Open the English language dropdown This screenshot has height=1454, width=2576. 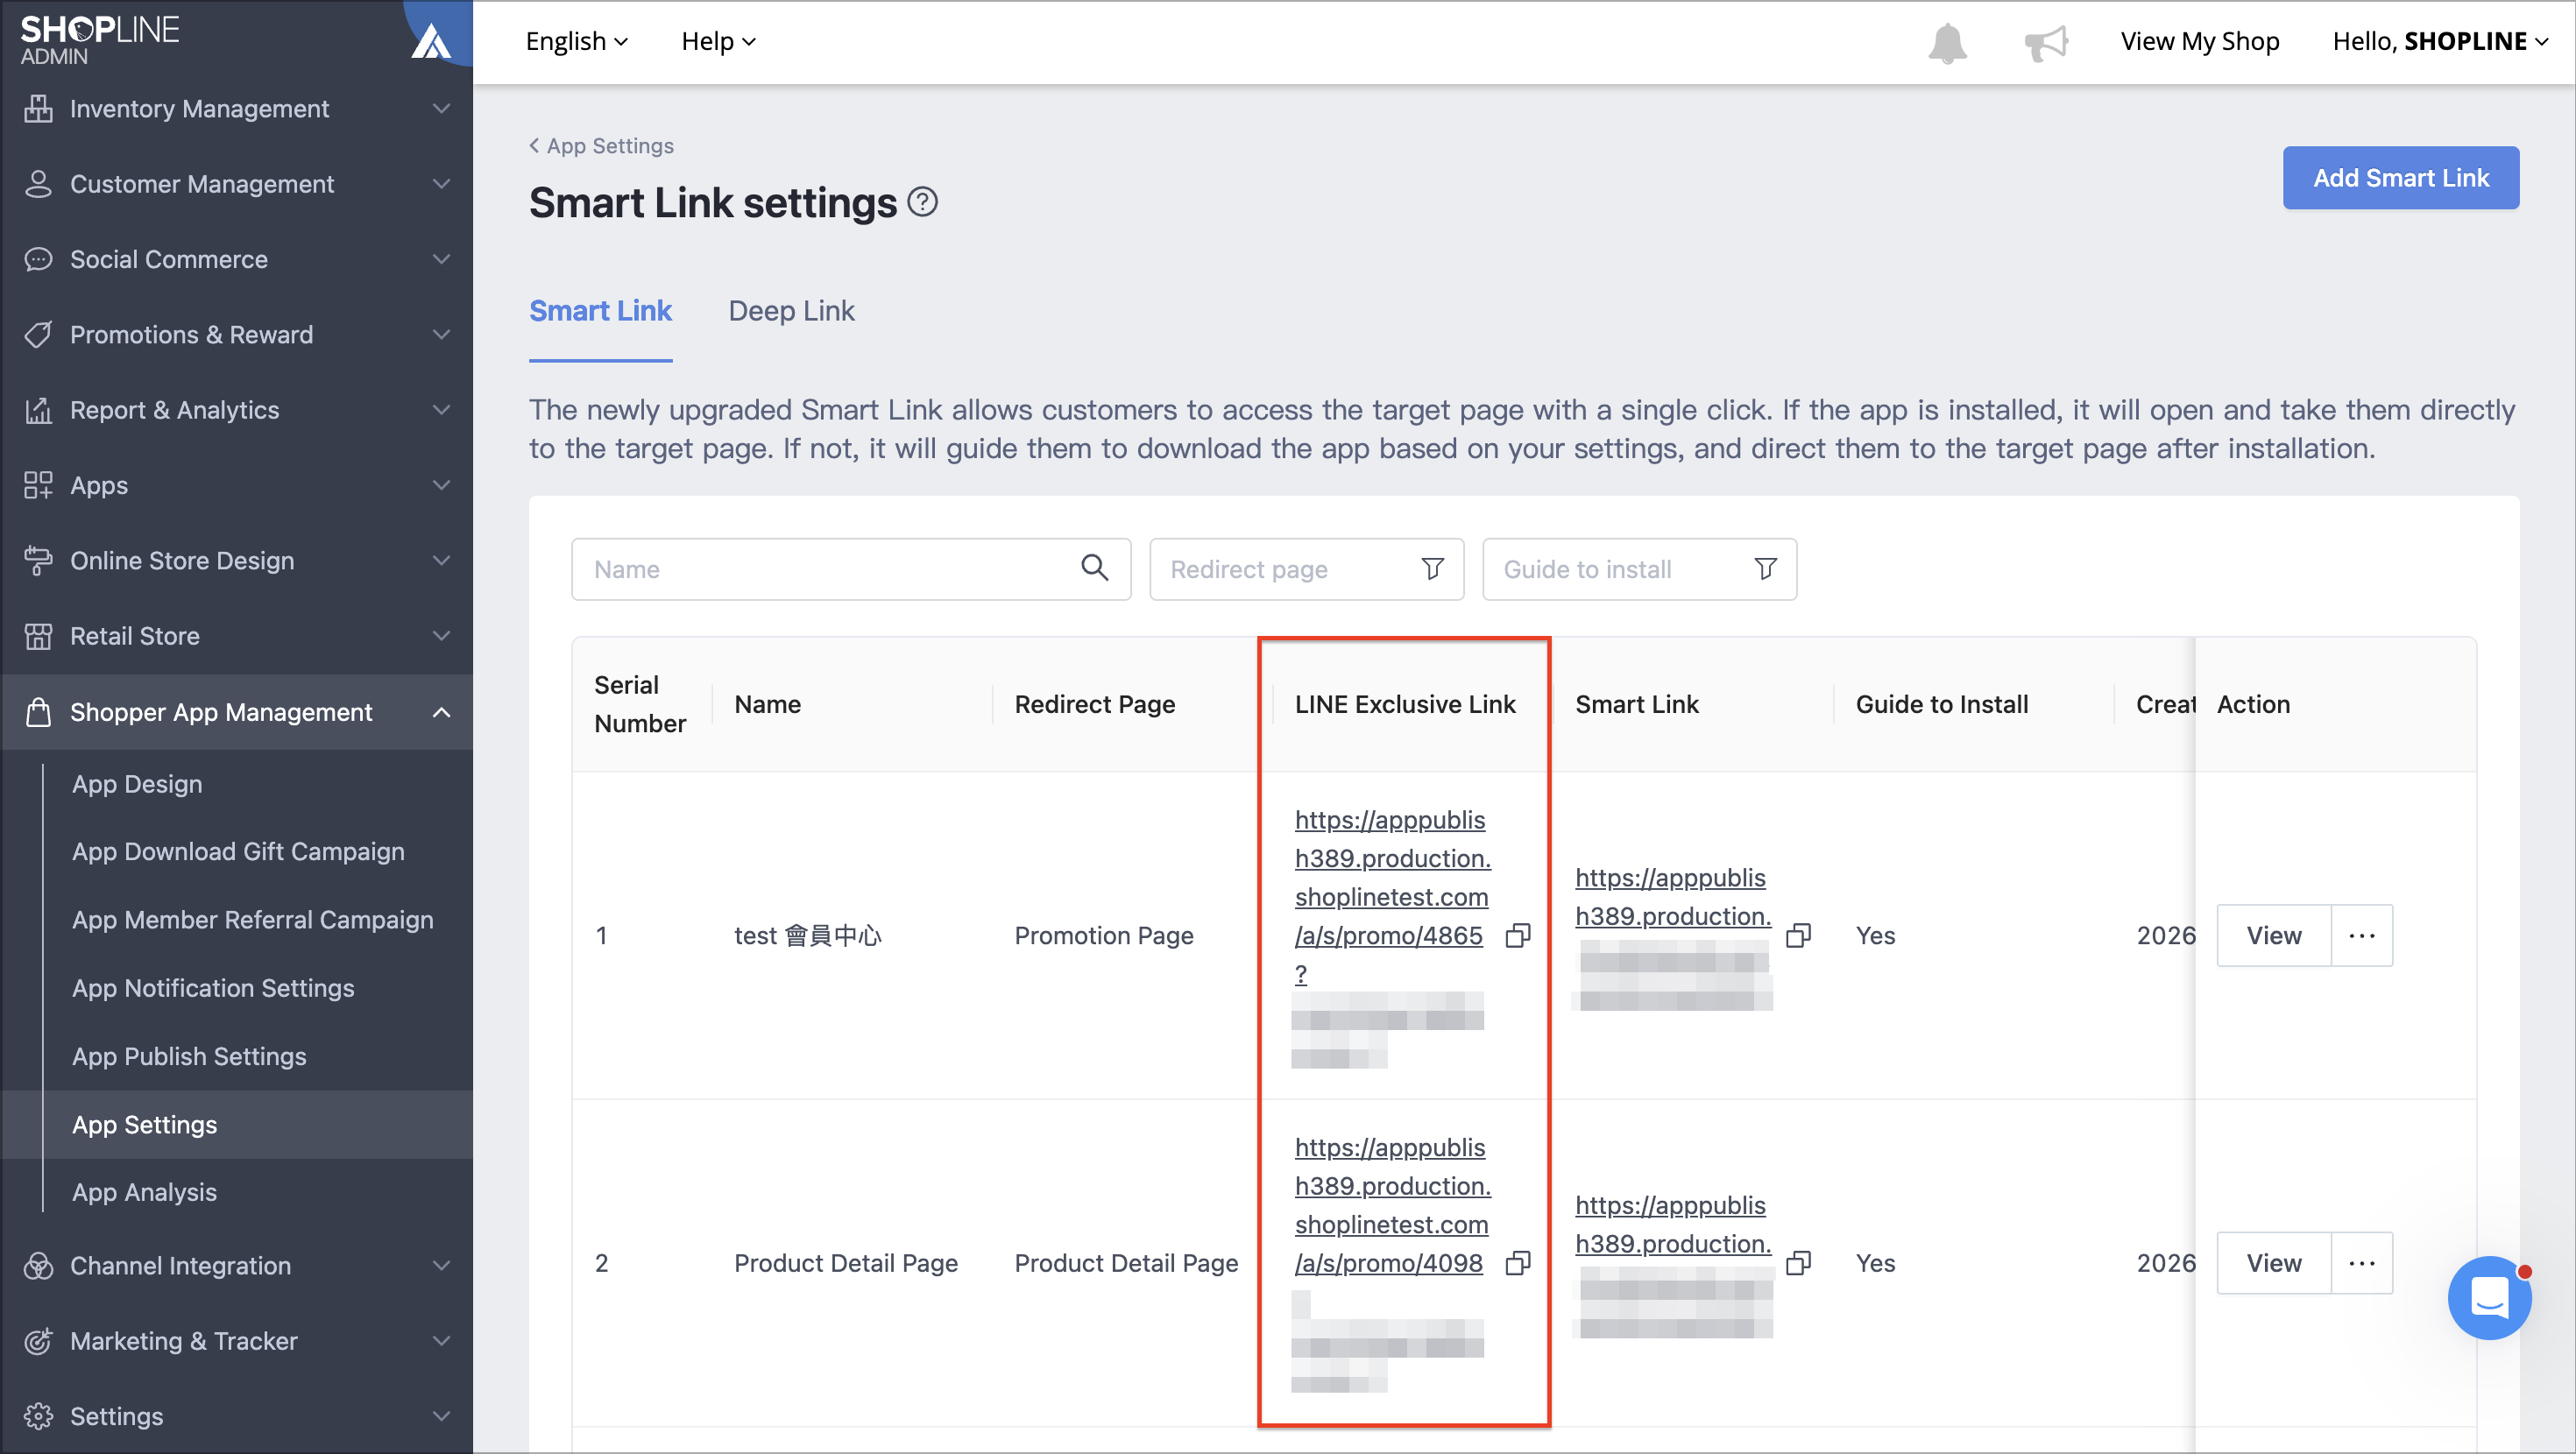click(577, 41)
